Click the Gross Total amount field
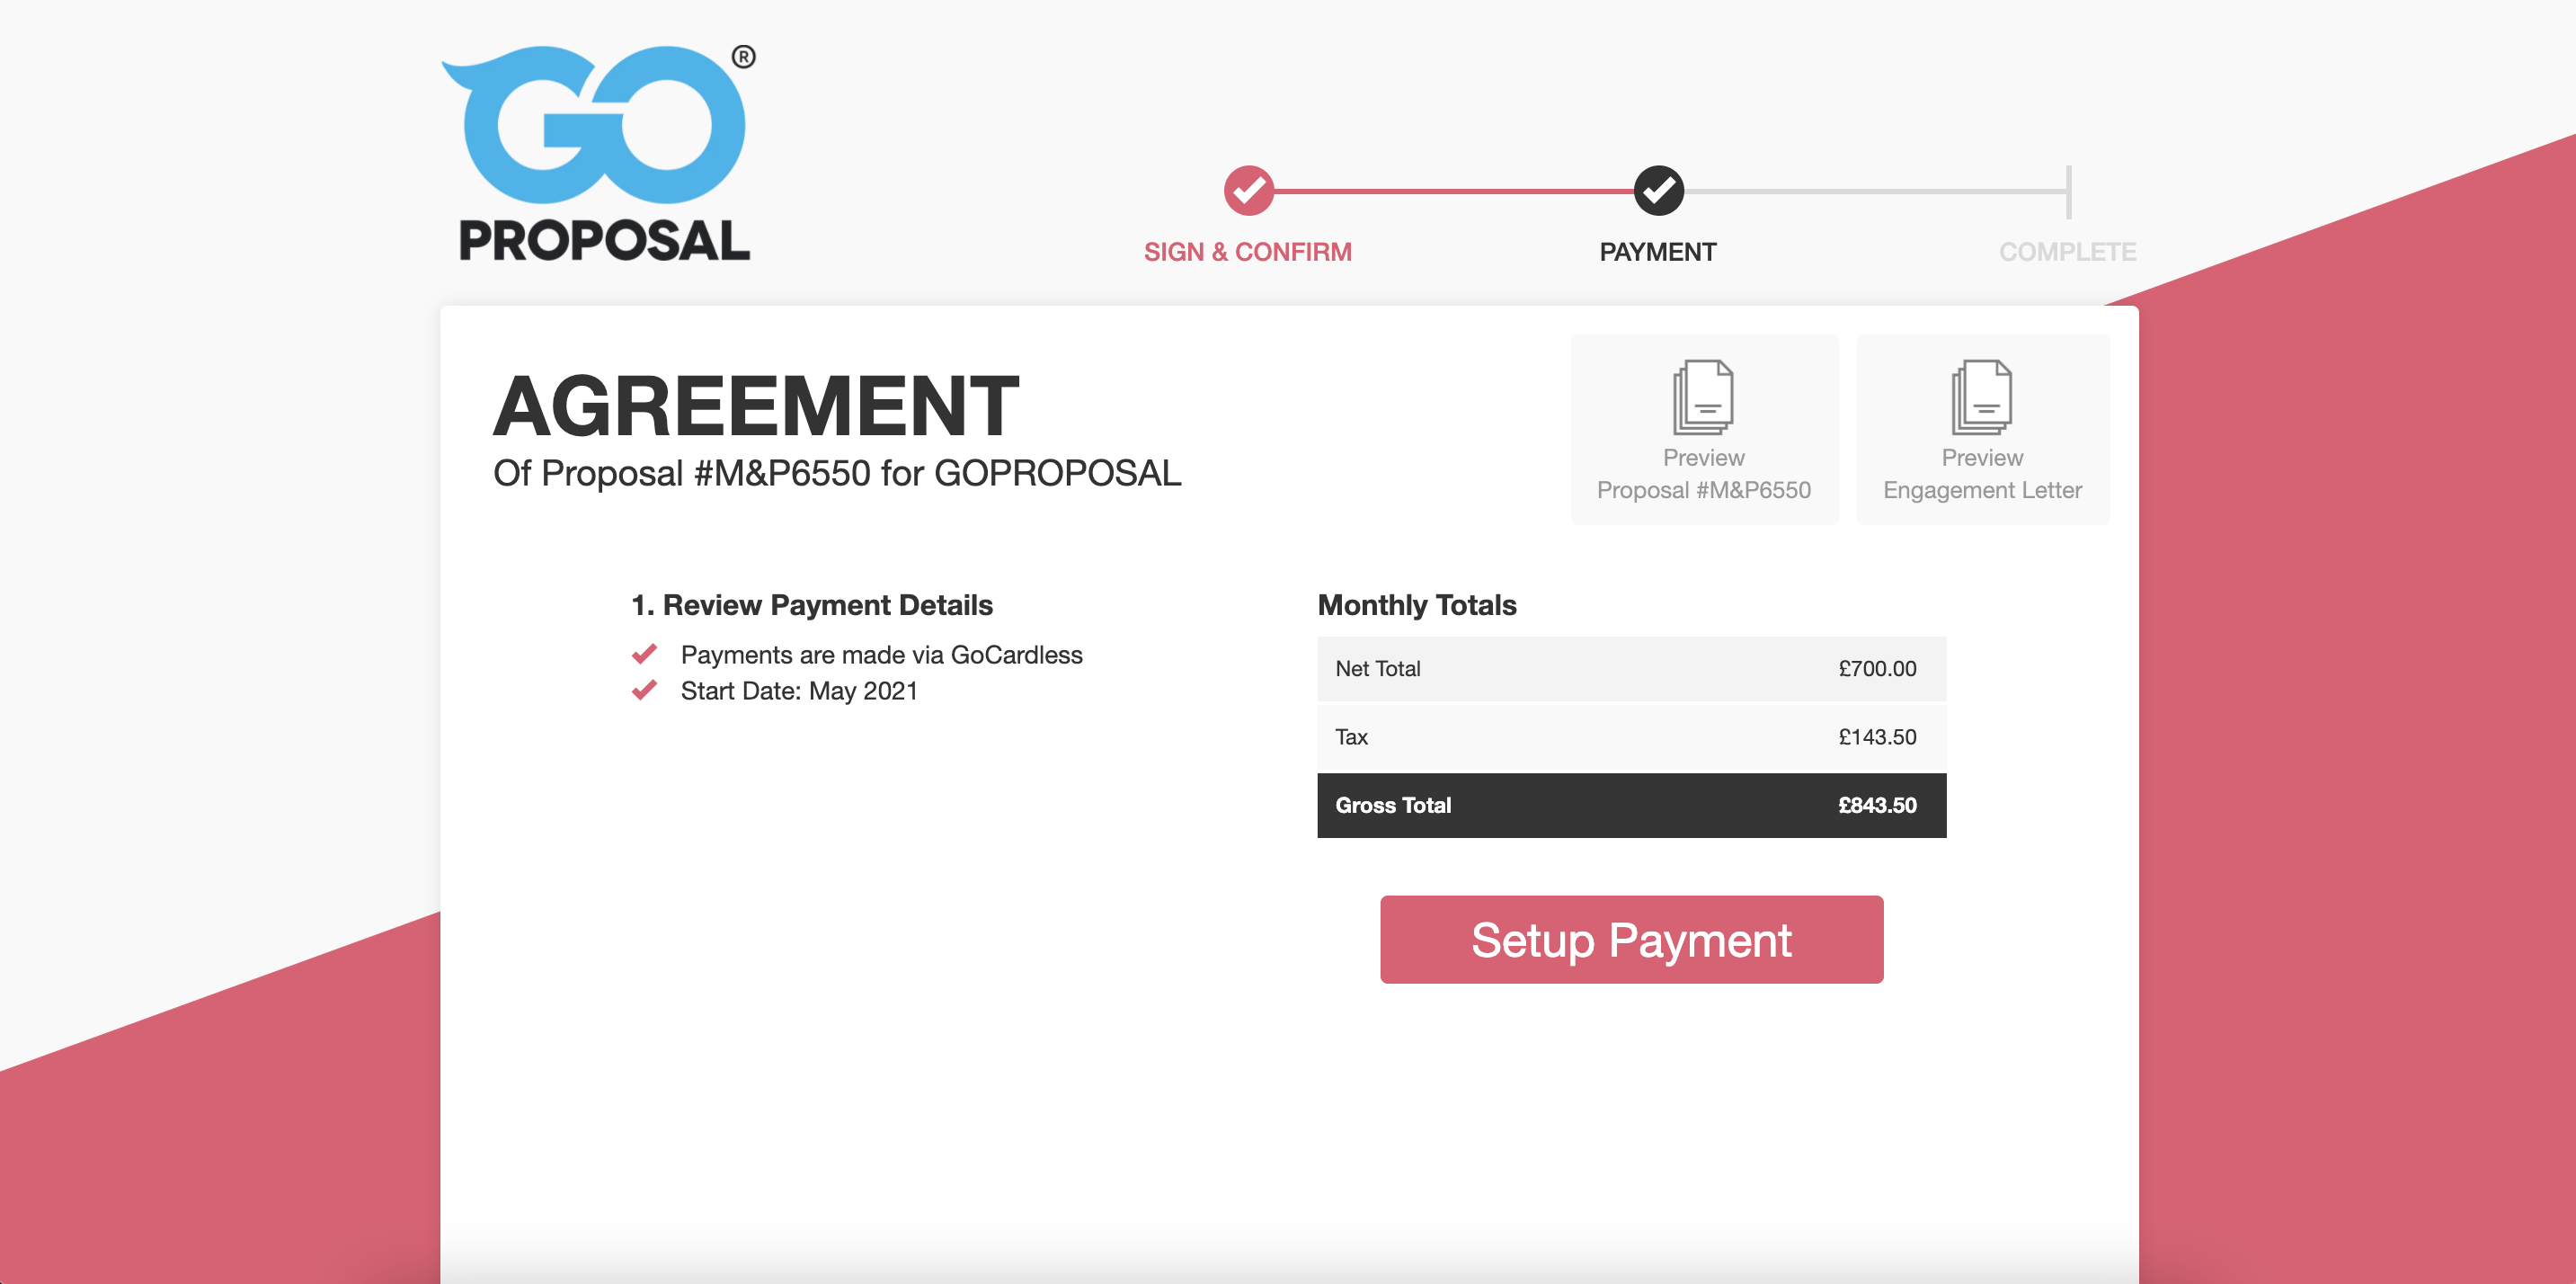The image size is (2576, 1284). click(x=1873, y=804)
